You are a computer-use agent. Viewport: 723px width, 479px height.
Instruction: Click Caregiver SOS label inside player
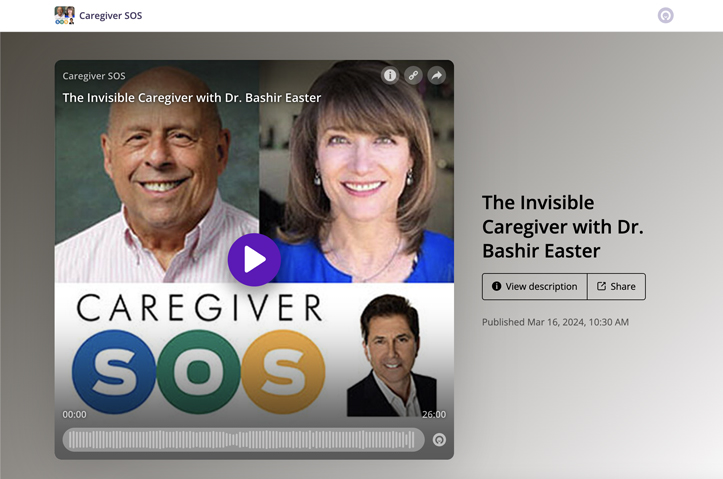(94, 76)
